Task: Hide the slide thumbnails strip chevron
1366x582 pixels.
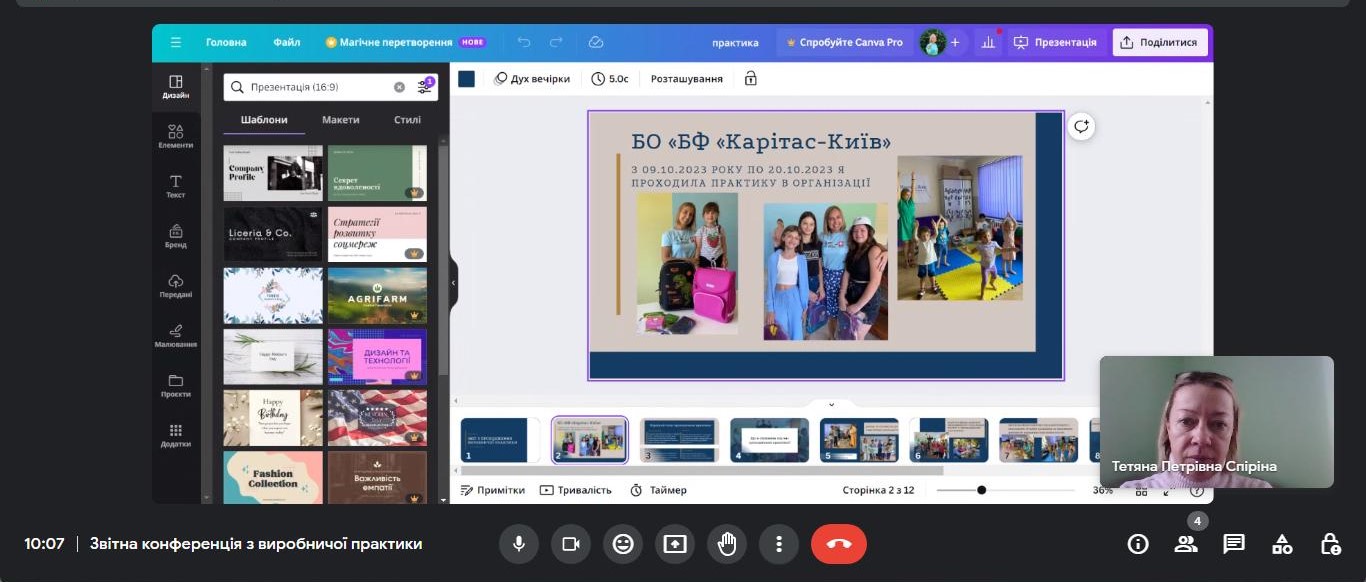Action: point(830,404)
